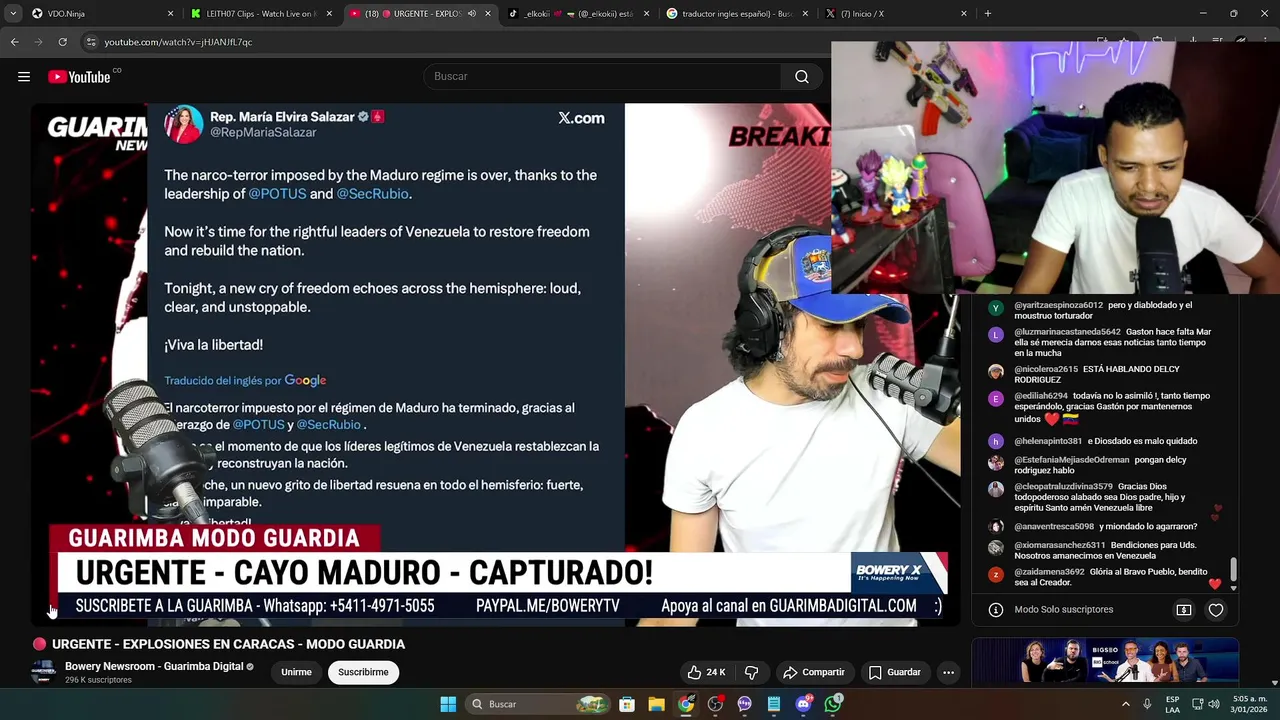The image size is (1280, 720).
Task: Open WhatsApp from taskbar
Action: (x=833, y=704)
